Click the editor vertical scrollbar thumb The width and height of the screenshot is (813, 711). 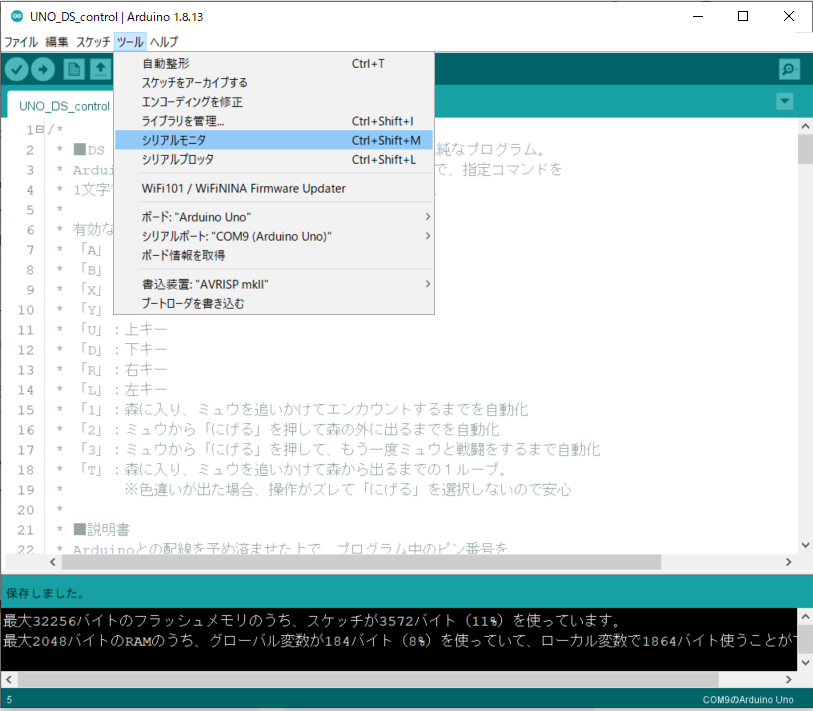(805, 148)
